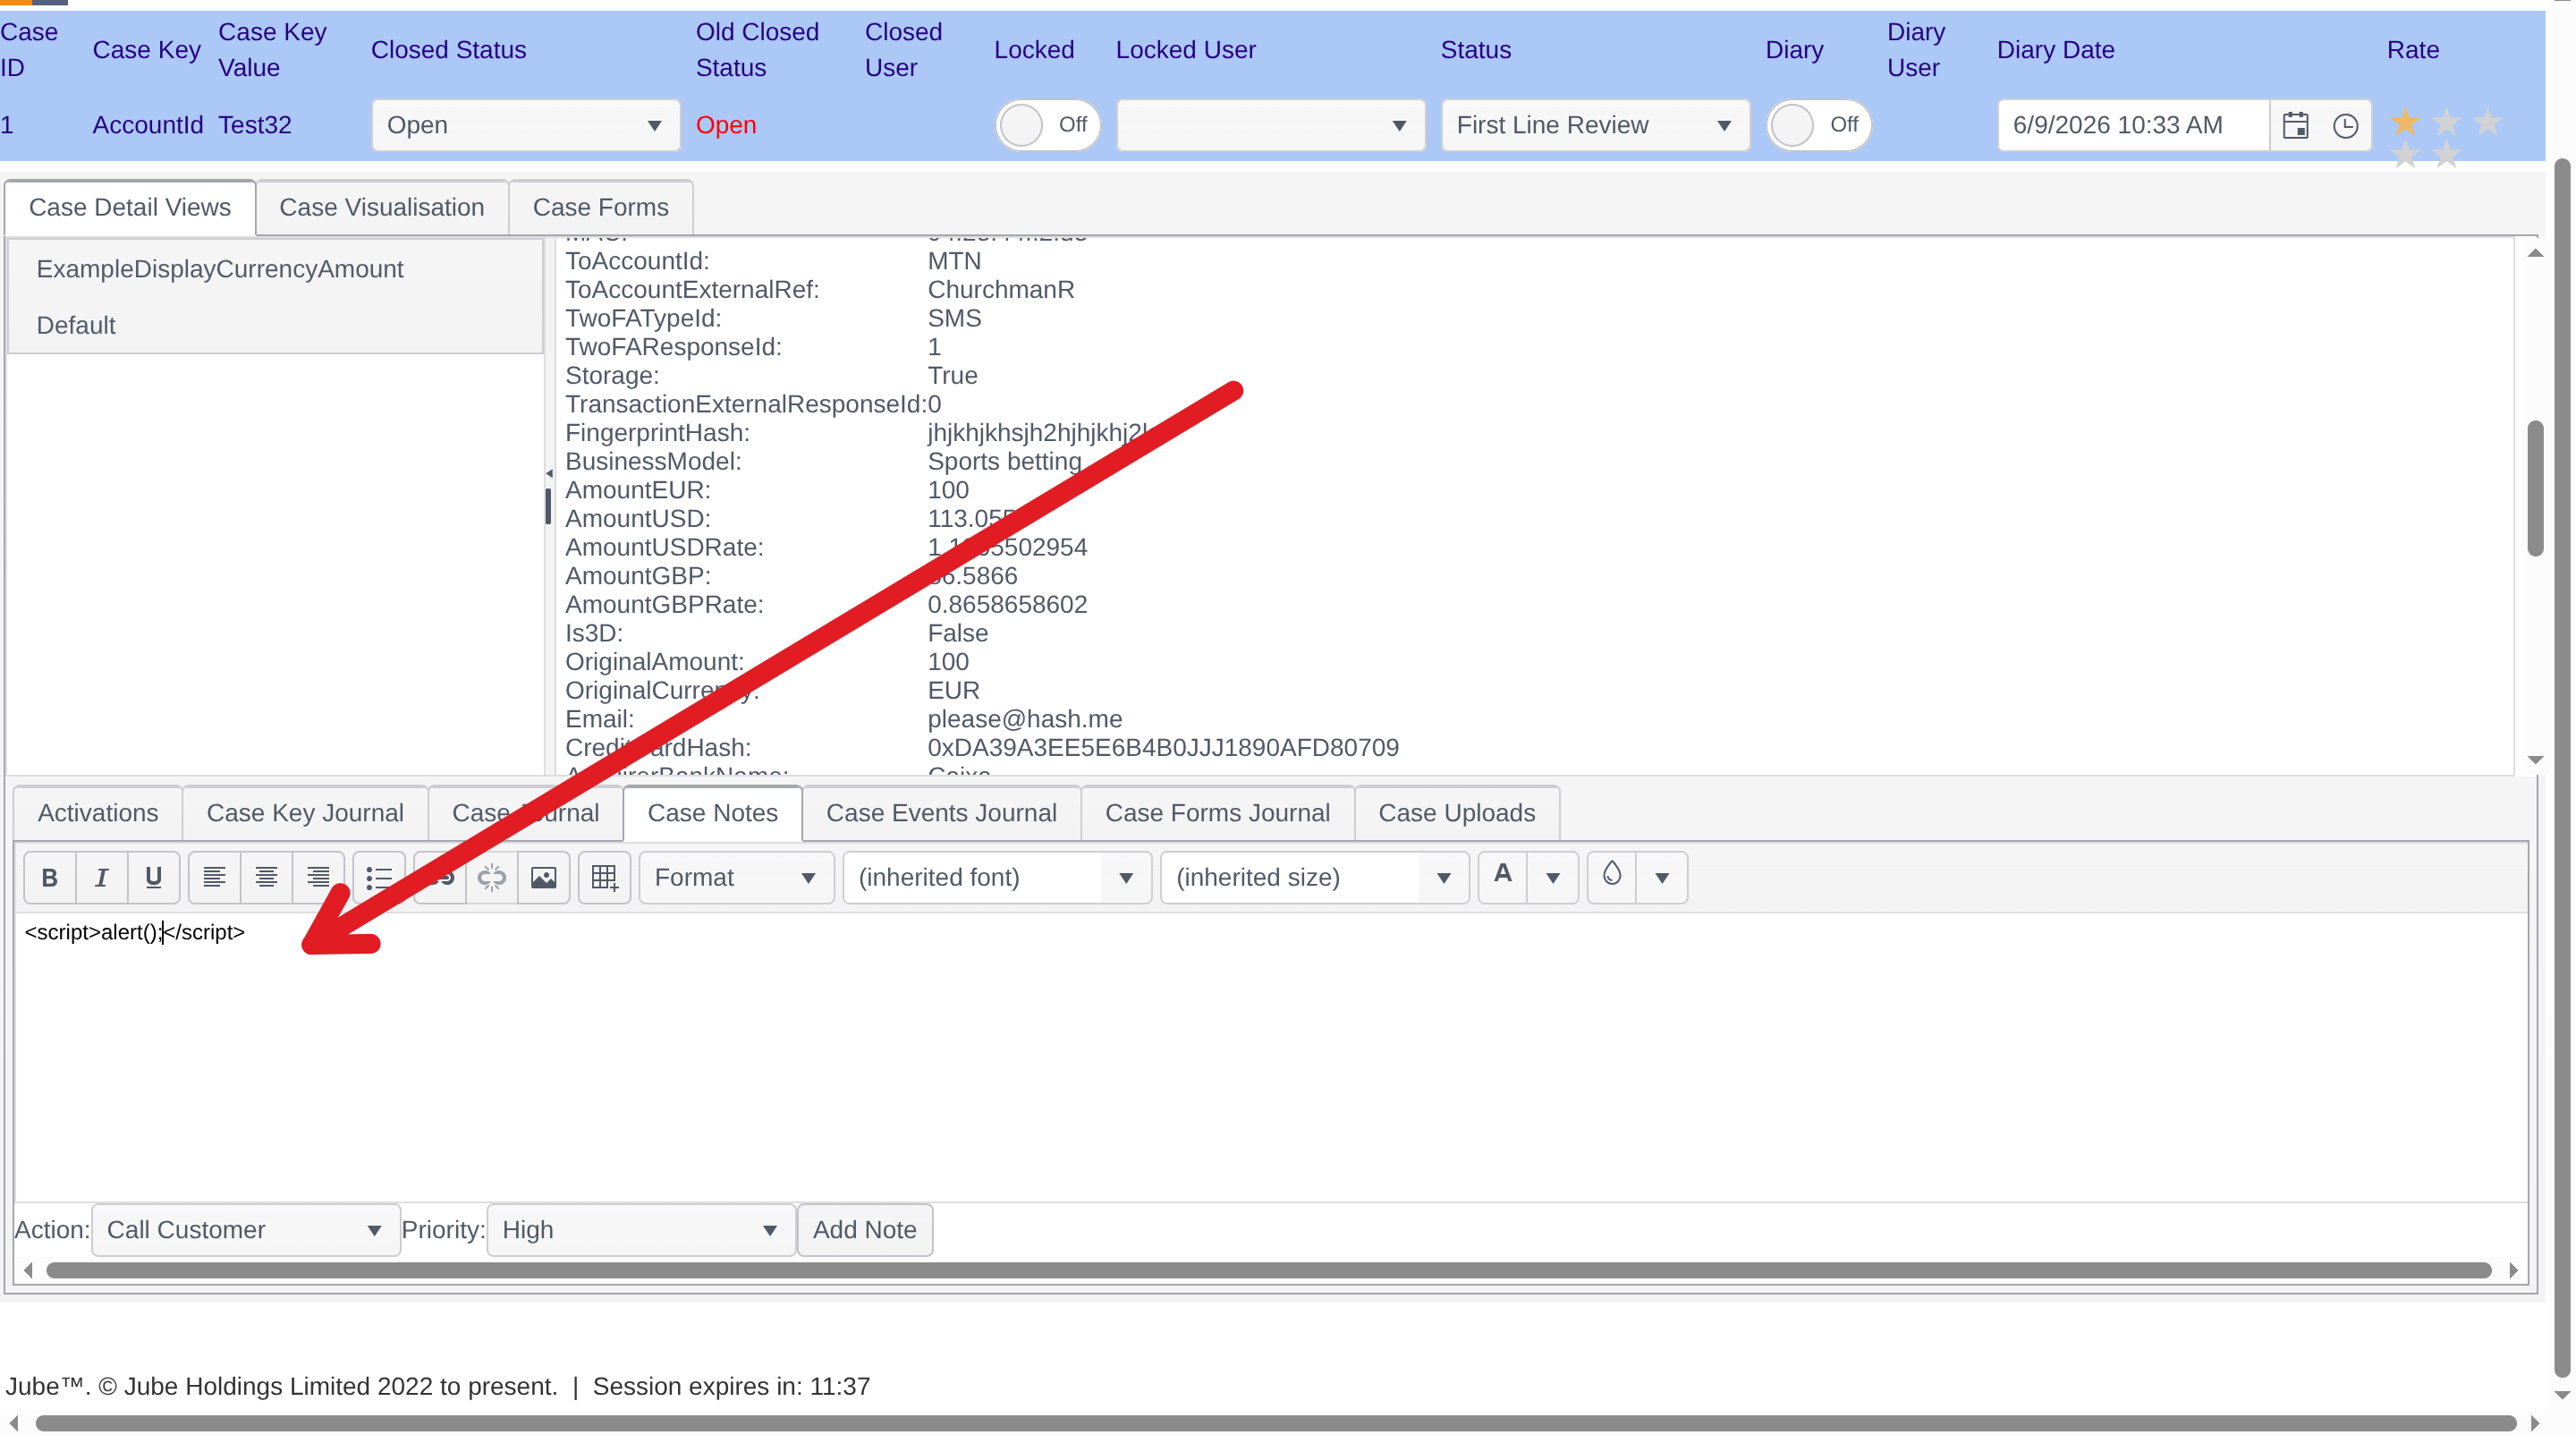Viewport: 2576px width, 1435px height.
Task: Click the red Open old closed status
Action: coord(726,125)
